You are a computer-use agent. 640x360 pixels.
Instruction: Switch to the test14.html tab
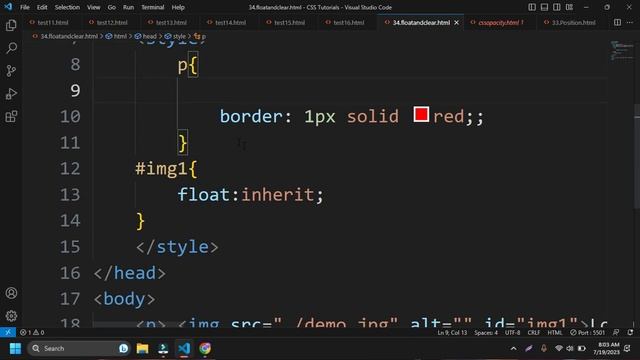point(230,22)
